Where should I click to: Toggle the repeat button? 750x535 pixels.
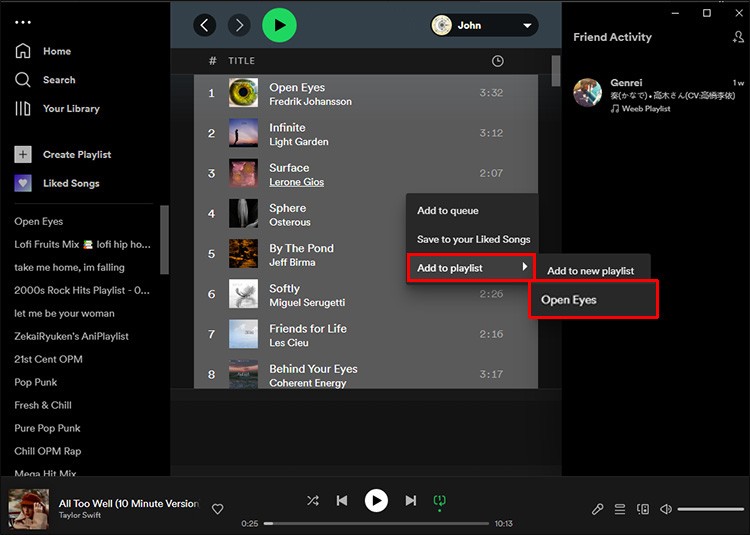[x=440, y=501]
